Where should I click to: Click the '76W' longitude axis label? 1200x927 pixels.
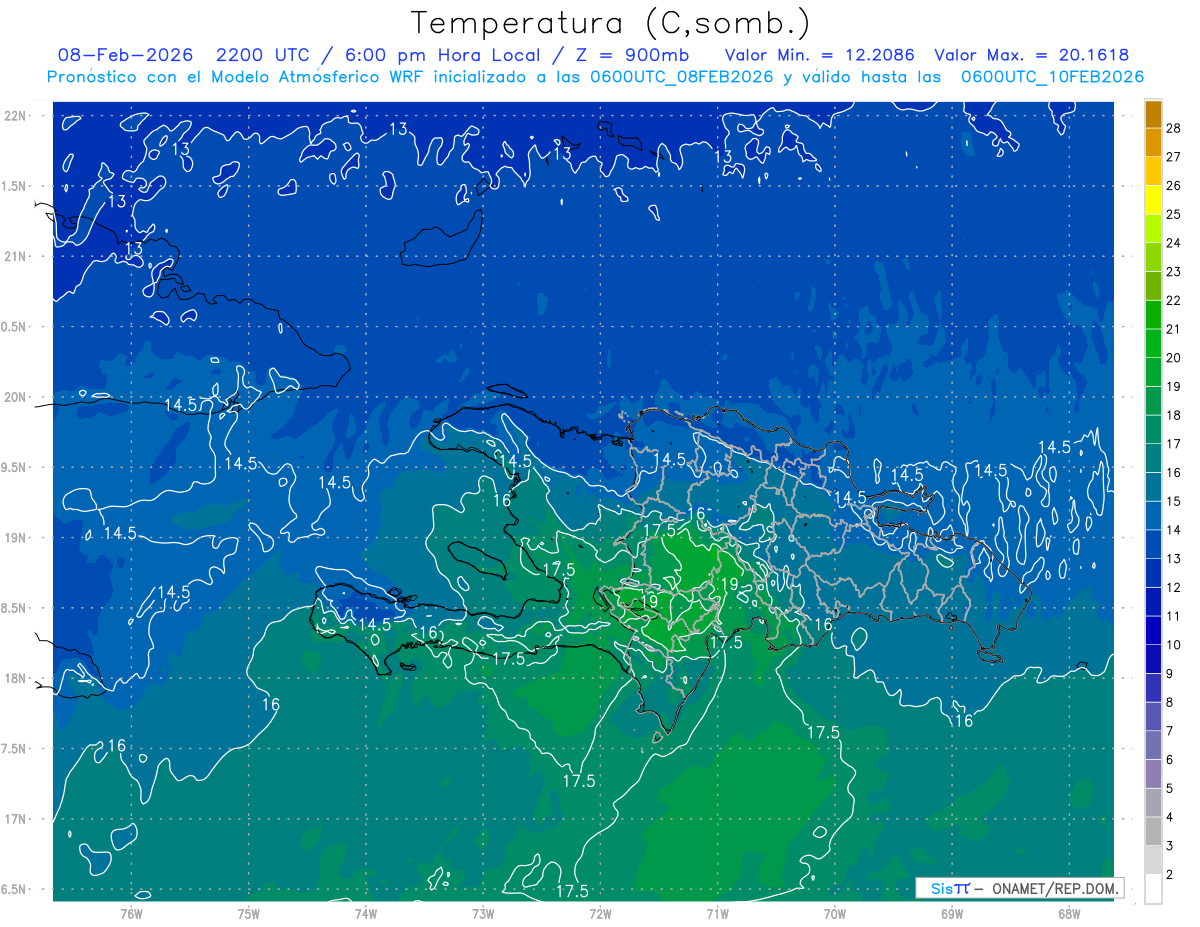131,913
